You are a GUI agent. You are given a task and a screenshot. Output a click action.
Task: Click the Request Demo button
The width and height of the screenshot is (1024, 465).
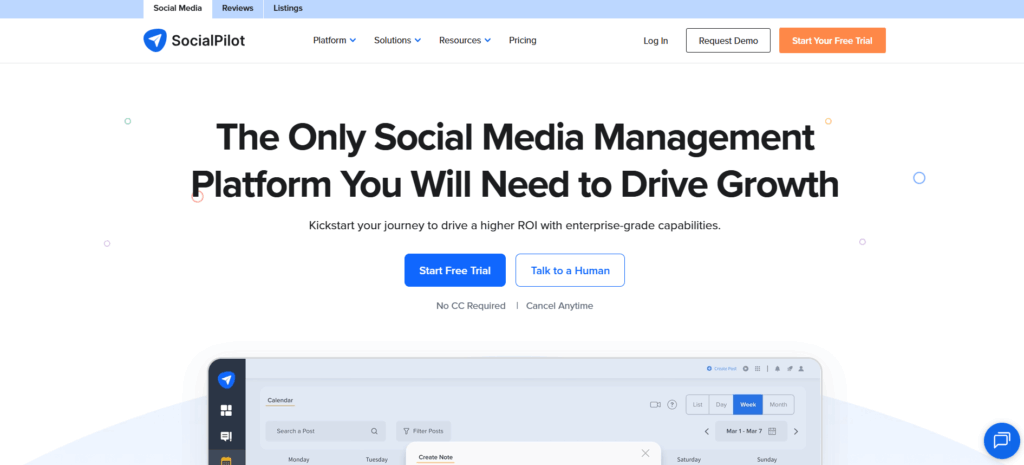[728, 40]
